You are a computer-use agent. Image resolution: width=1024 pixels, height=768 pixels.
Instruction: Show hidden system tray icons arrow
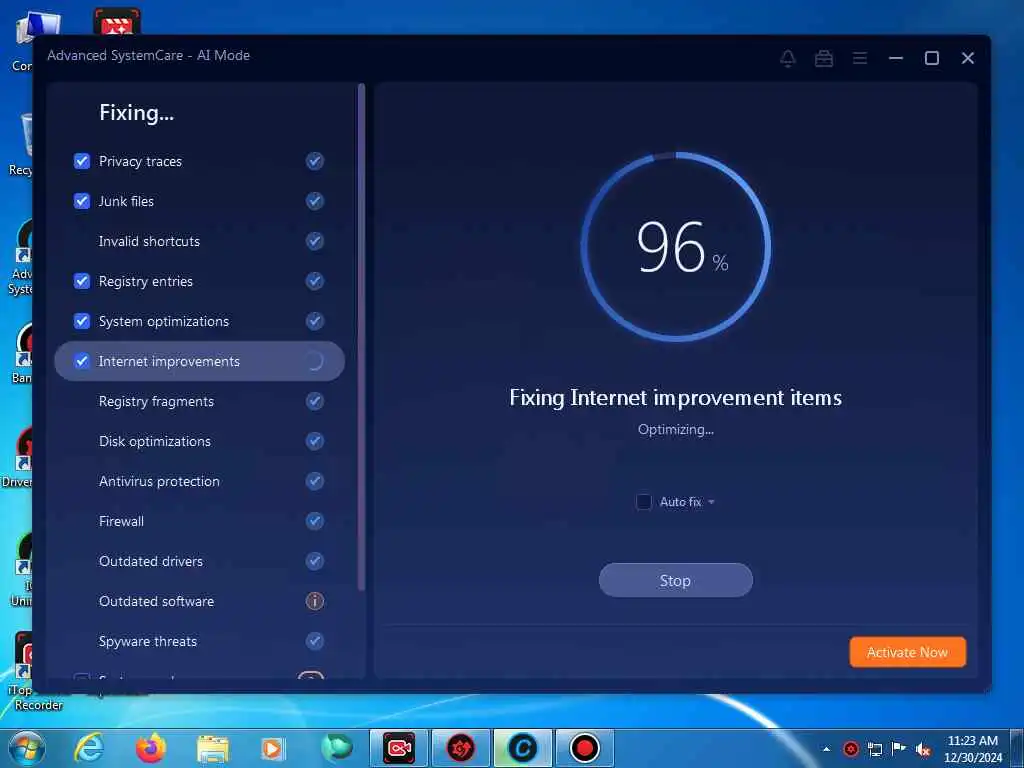tap(826, 749)
